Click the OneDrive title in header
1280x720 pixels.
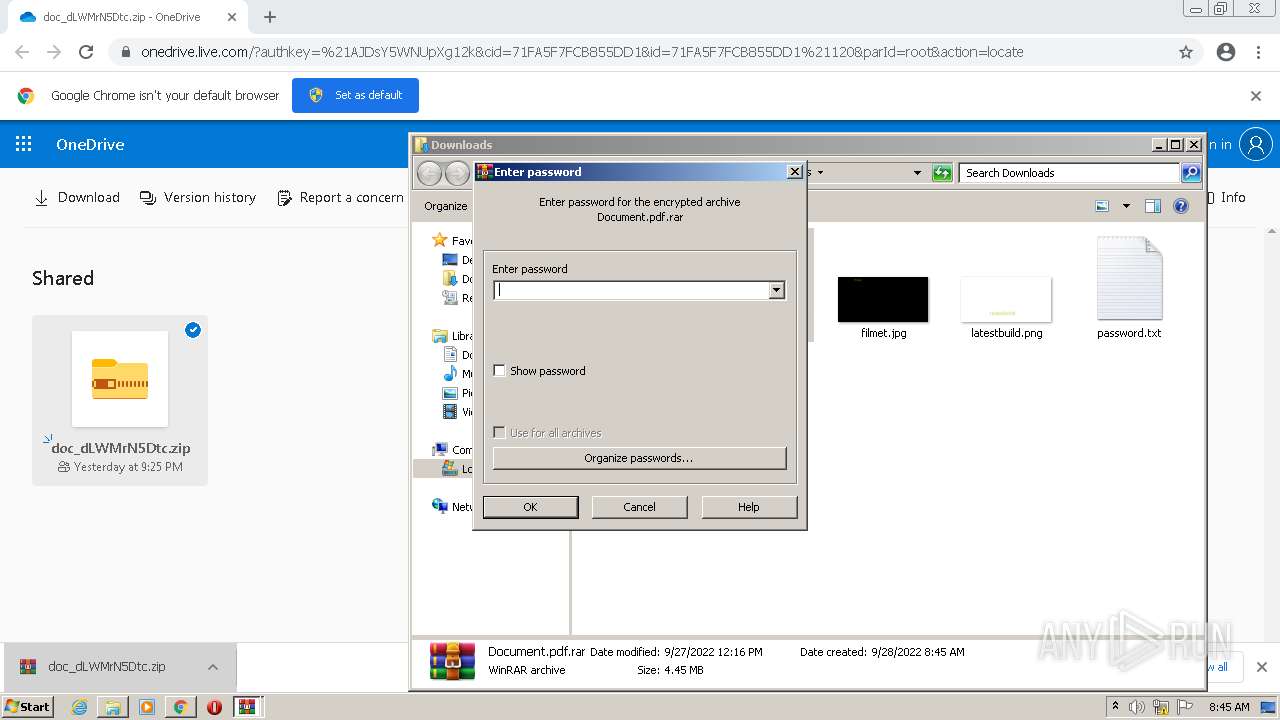[x=90, y=144]
